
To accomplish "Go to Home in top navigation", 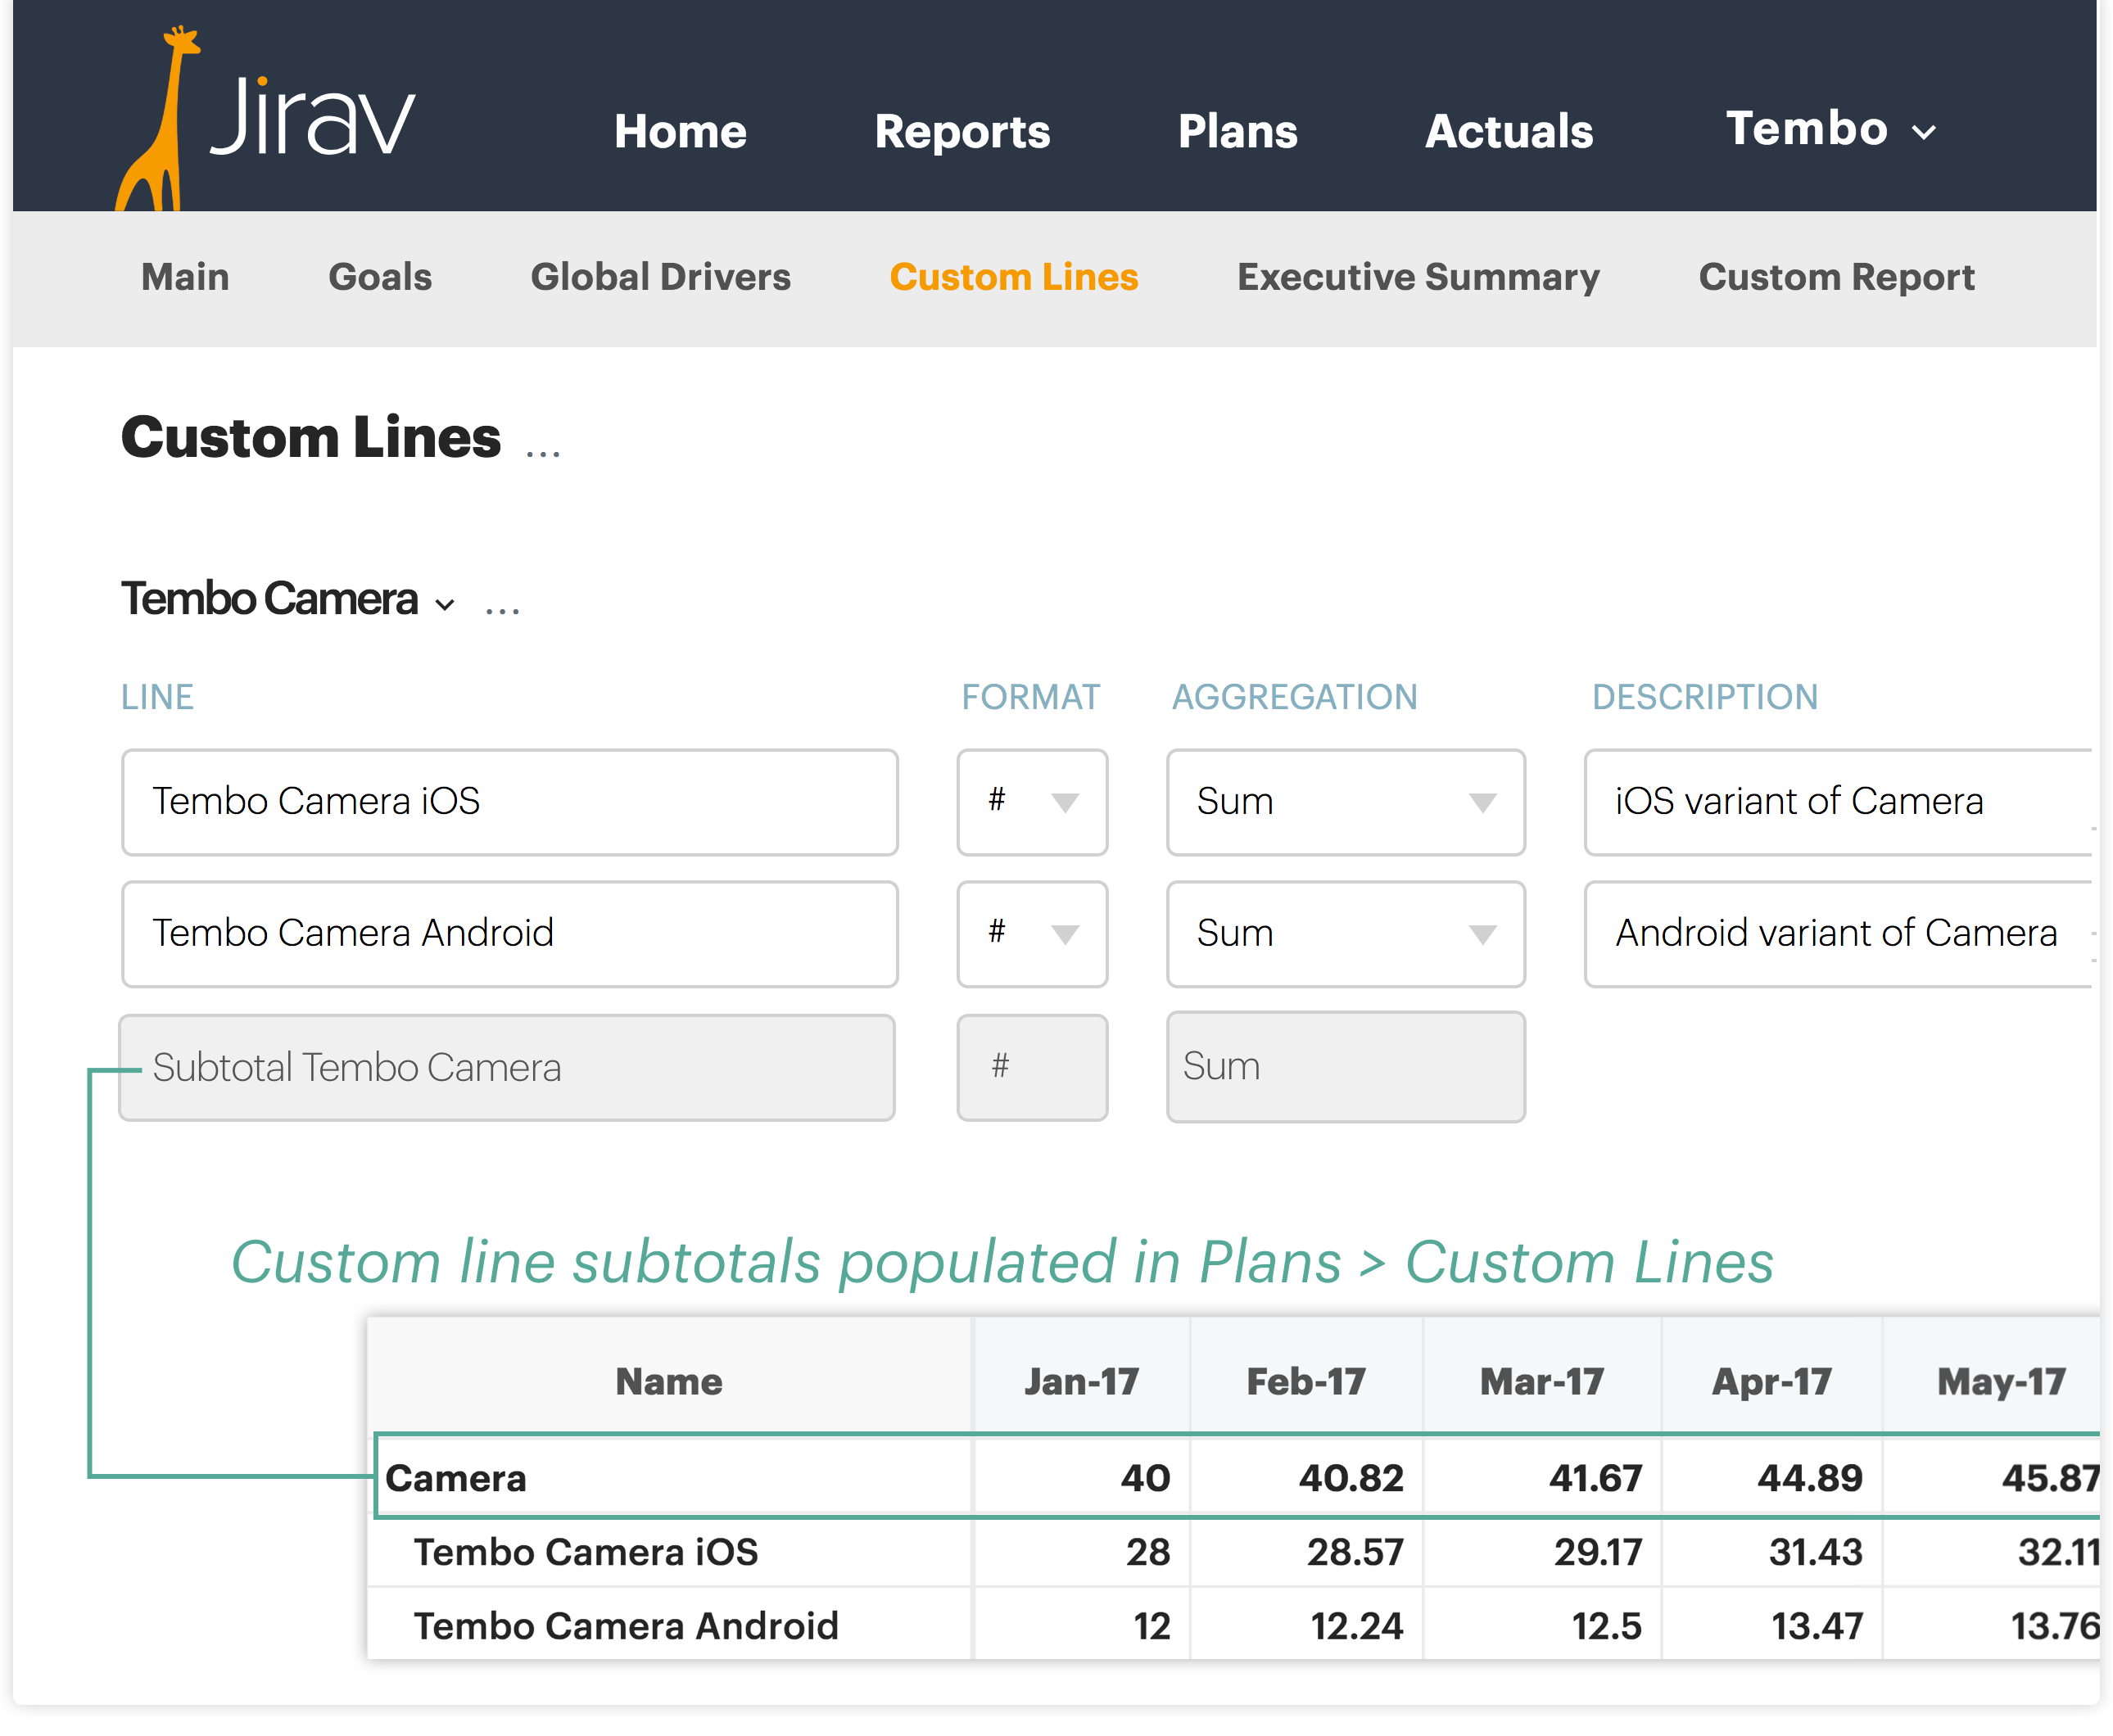I will 680,131.
